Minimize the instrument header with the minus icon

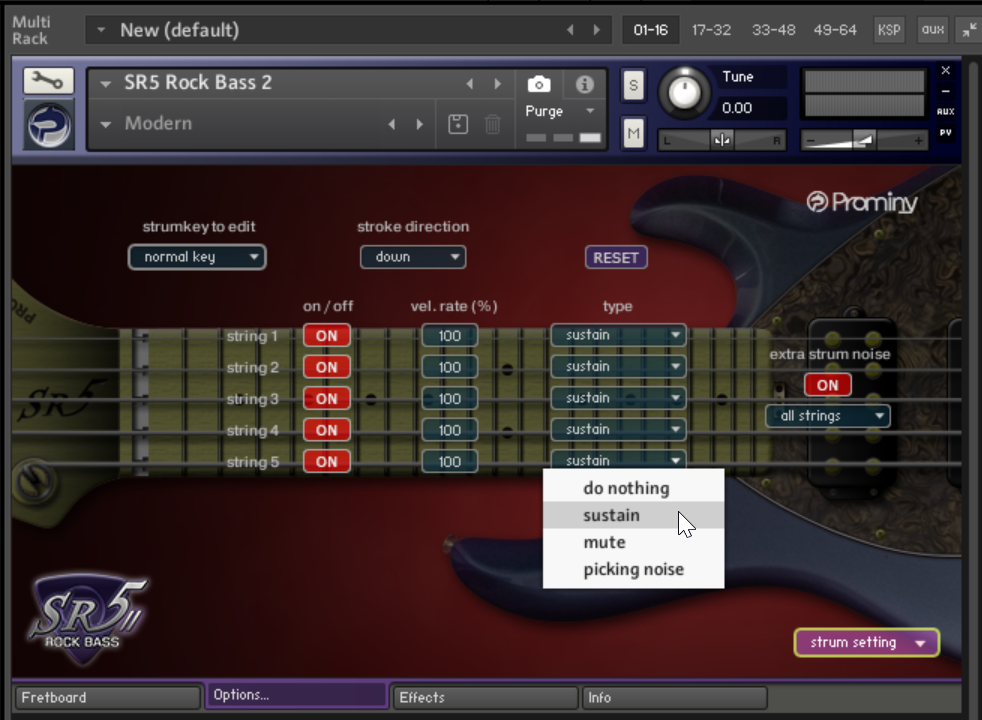[x=946, y=91]
